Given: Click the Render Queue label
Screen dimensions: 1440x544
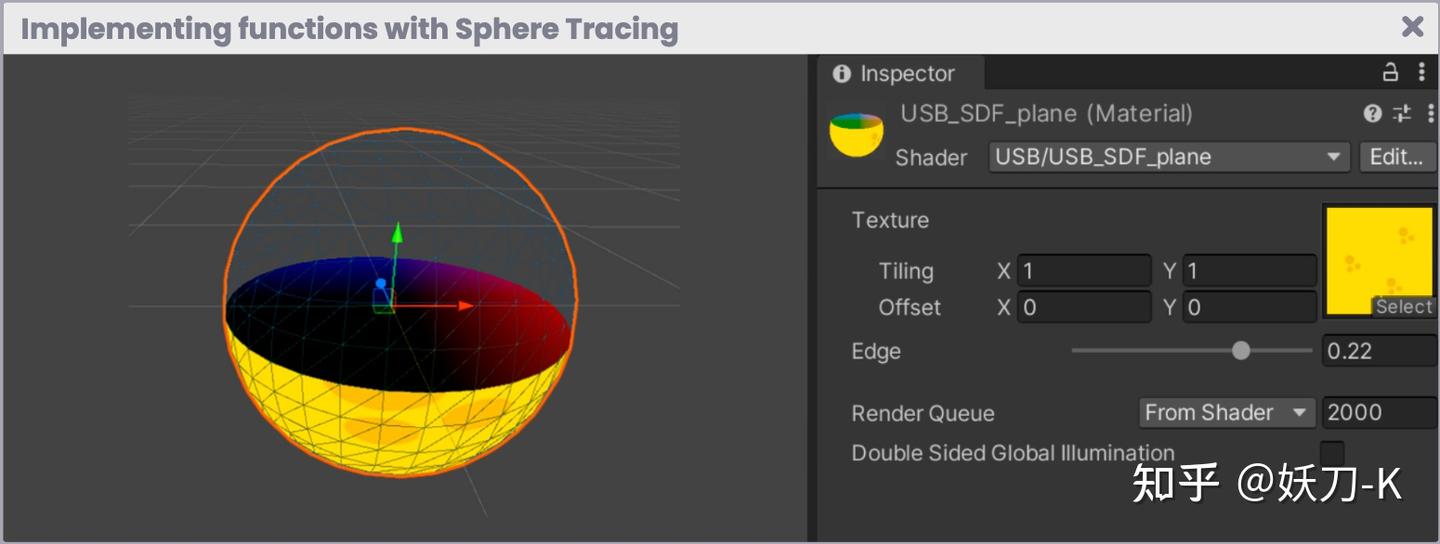Looking at the screenshot, I should [x=923, y=413].
